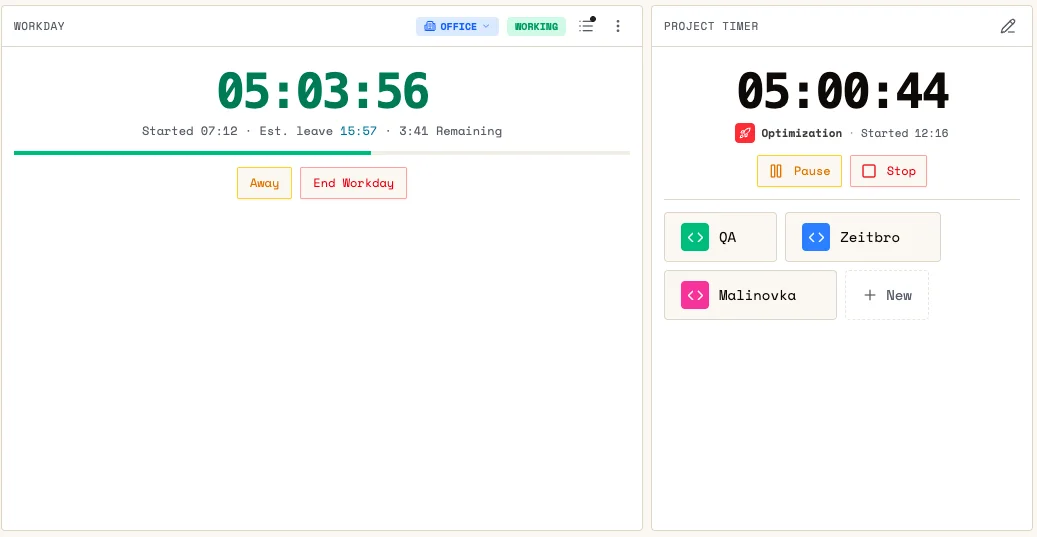Click the pink Malinovka code icon
Image resolution: width=1037 pixels, height=537 pixels.
click(x=695, y=295)
